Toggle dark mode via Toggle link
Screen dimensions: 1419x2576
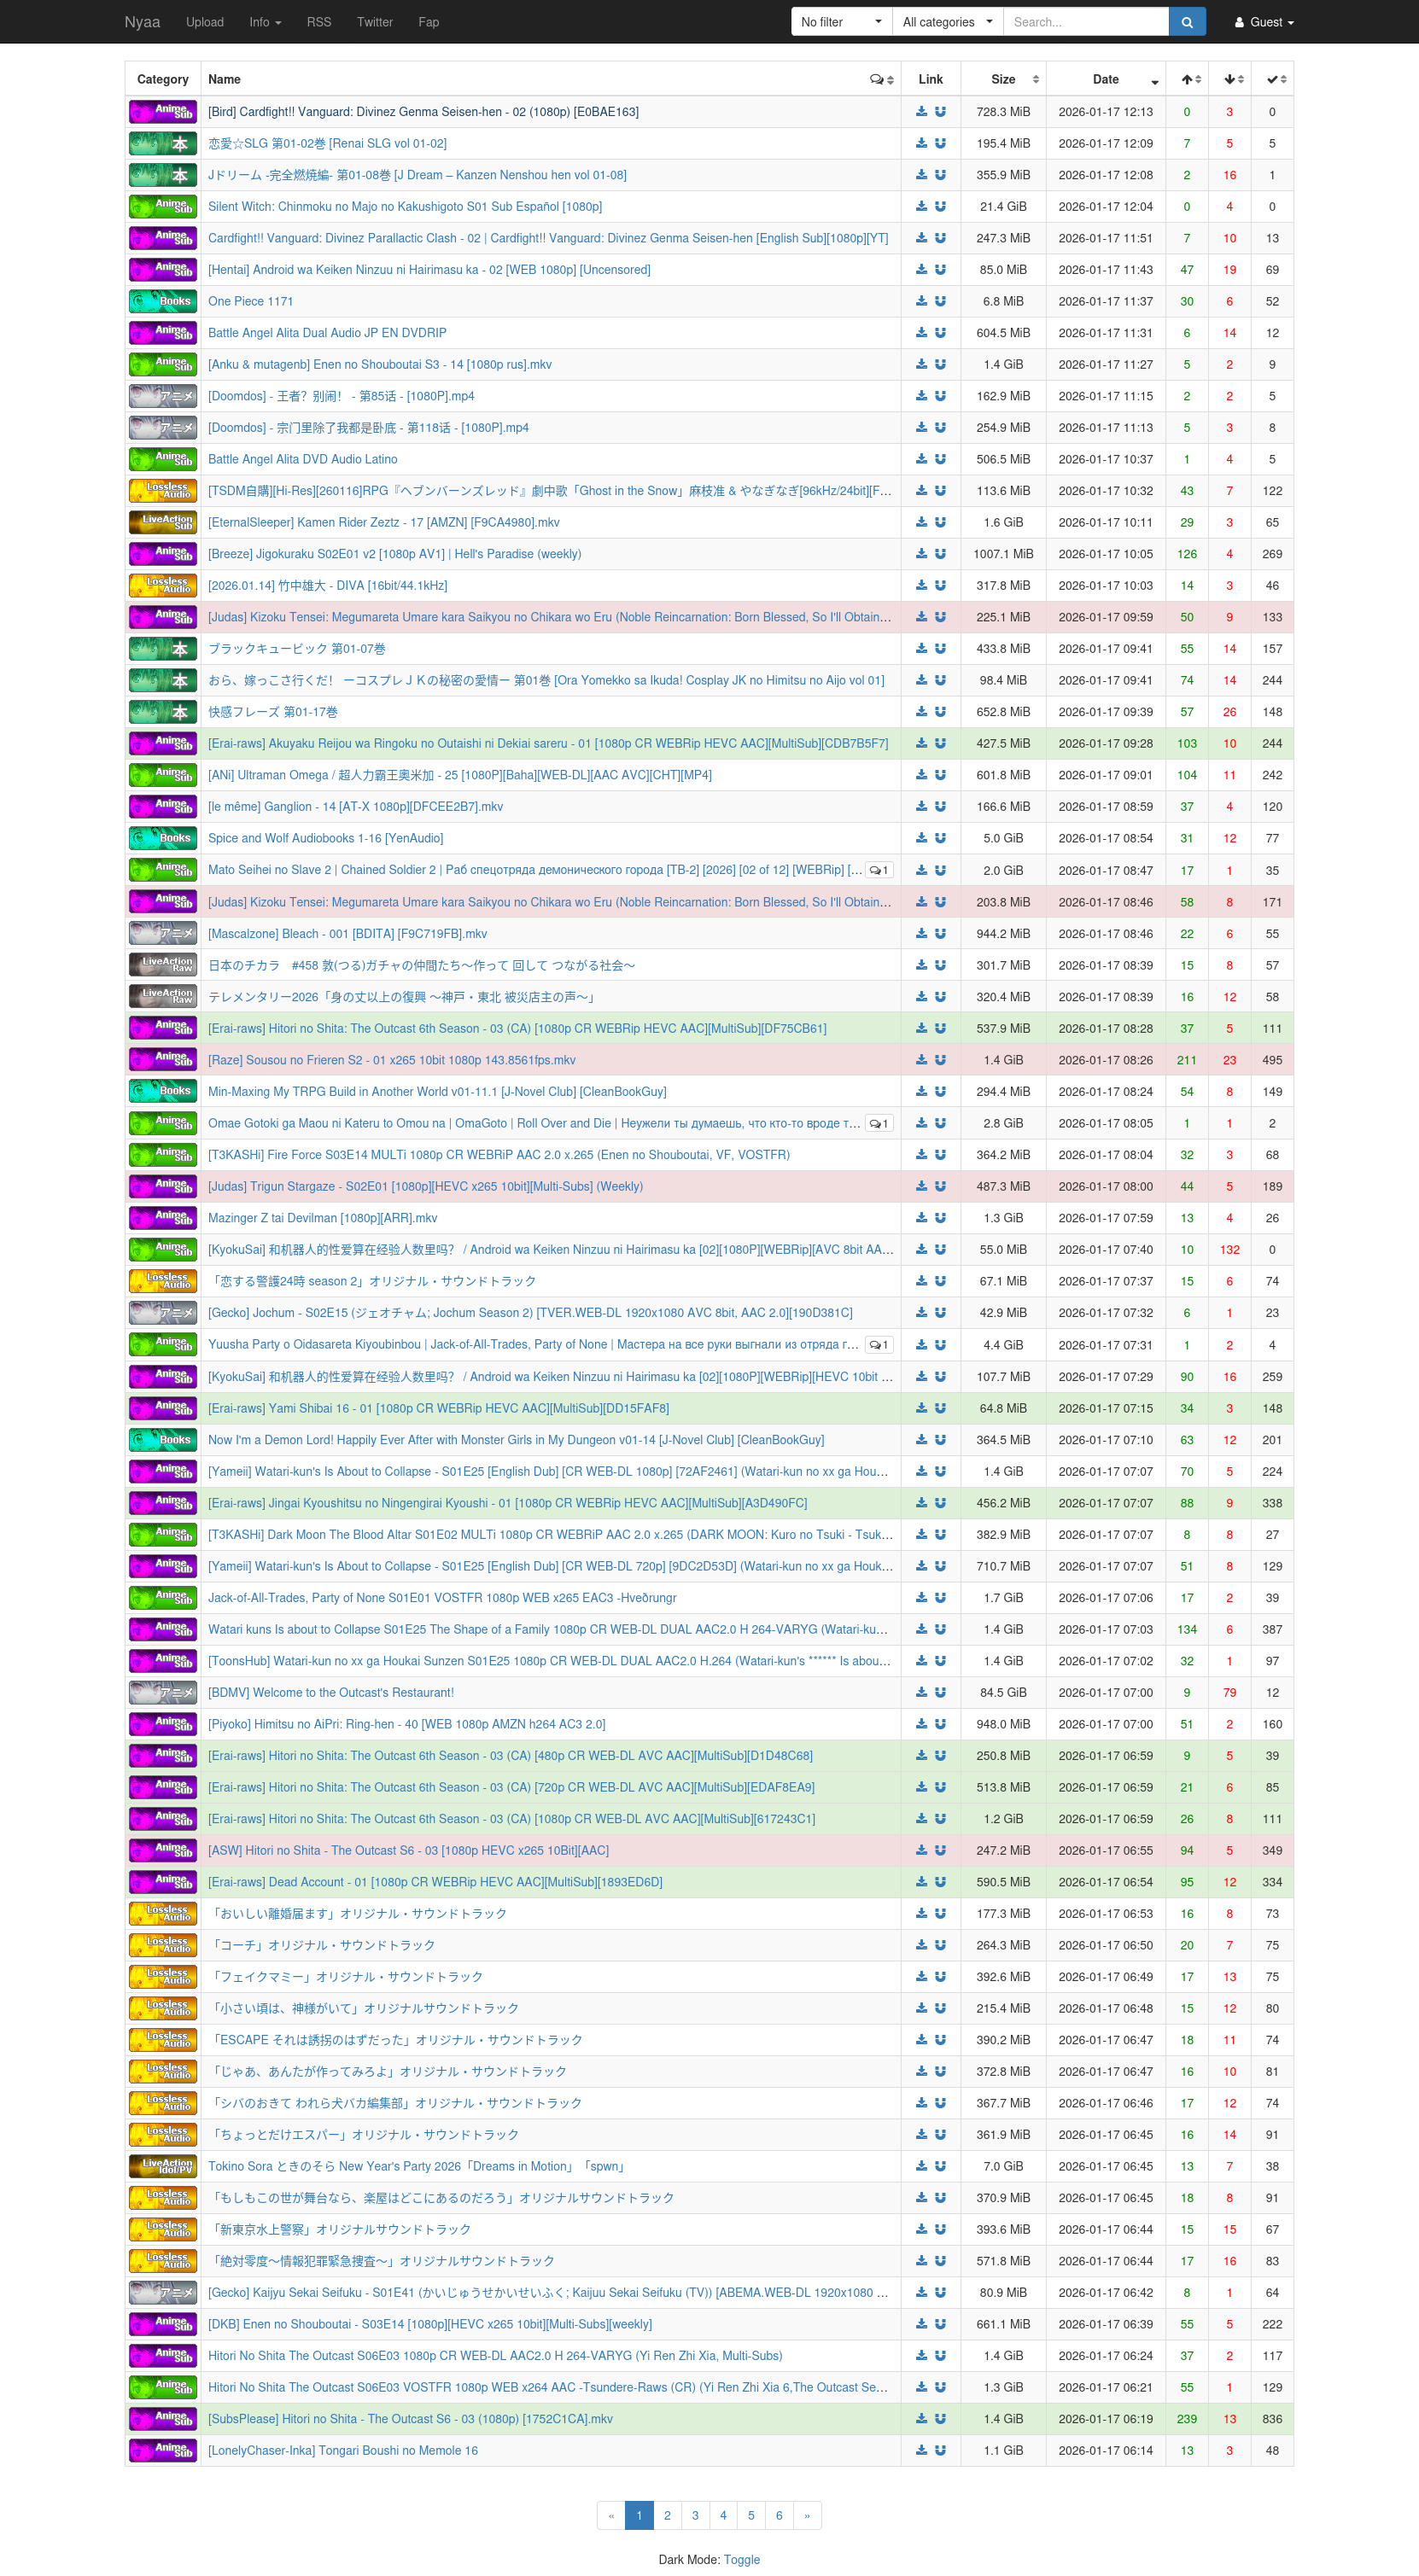[741, 2559]
